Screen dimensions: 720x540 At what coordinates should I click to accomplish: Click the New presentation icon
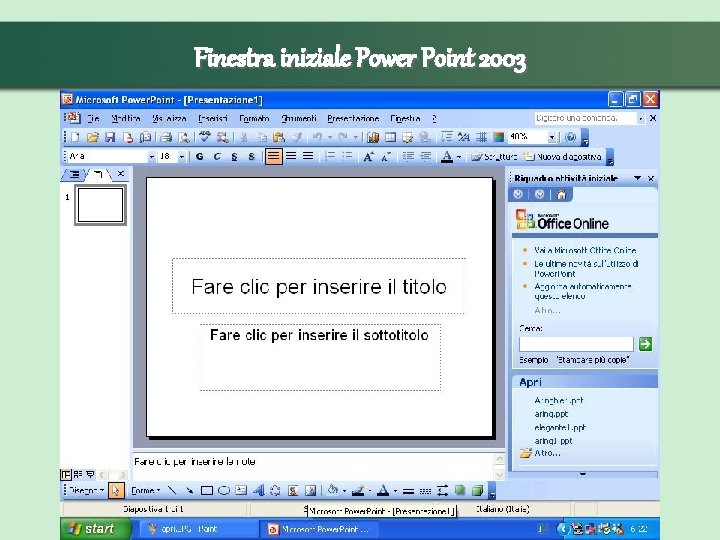pyautogui.click(x=76, y=137)
